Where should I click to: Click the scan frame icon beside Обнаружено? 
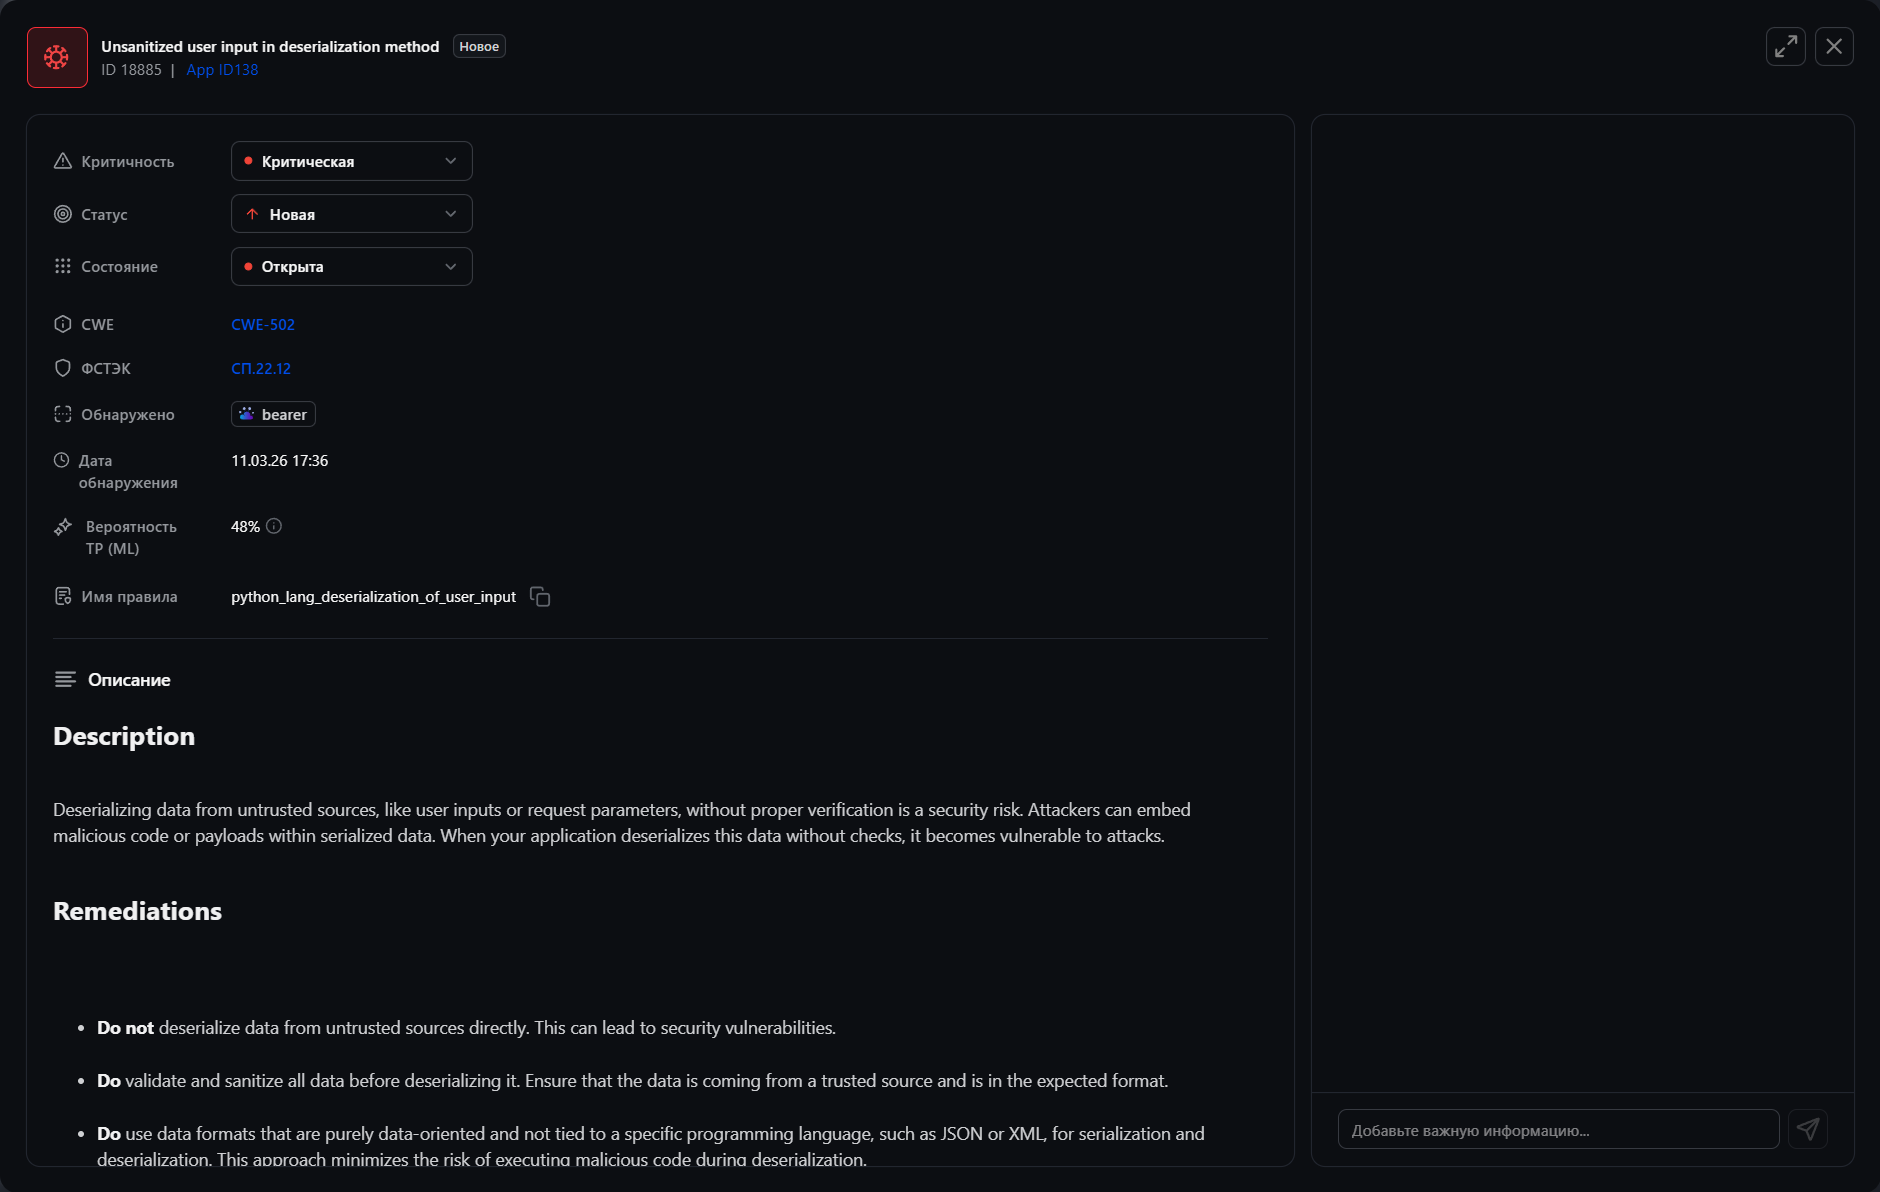click(x=63, y=414)
